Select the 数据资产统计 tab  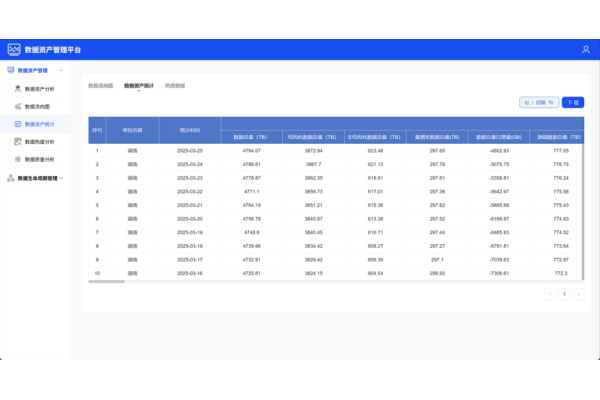point(138,86)
